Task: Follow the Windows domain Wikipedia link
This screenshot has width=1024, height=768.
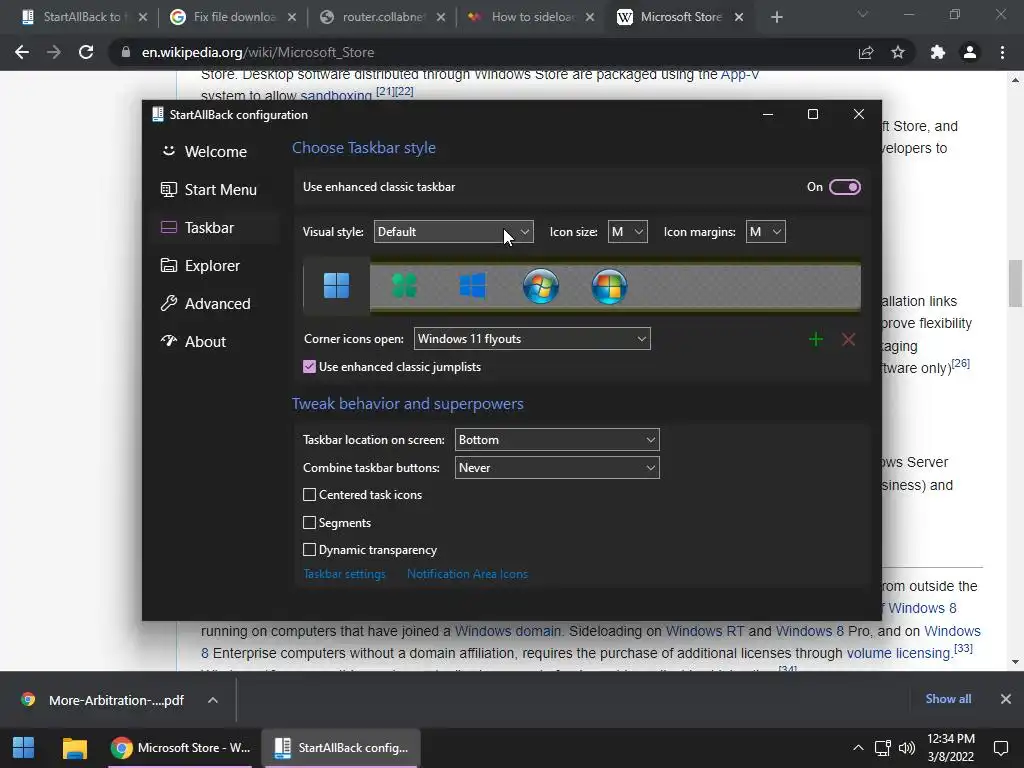Action: click(507, 631)
